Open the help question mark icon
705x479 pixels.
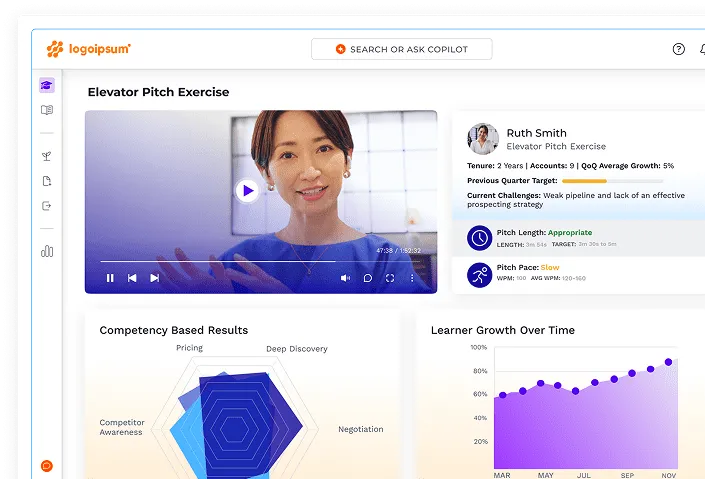point(679,49)
